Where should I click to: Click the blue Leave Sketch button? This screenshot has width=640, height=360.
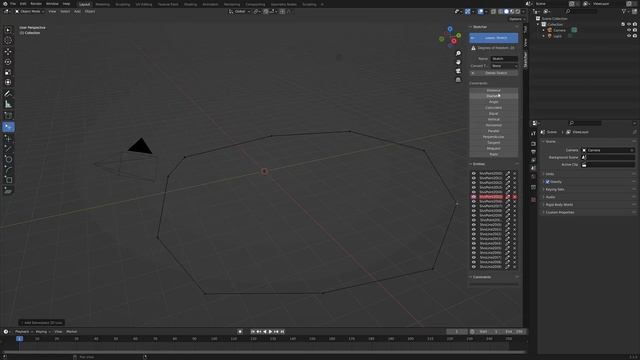(493, 38)
